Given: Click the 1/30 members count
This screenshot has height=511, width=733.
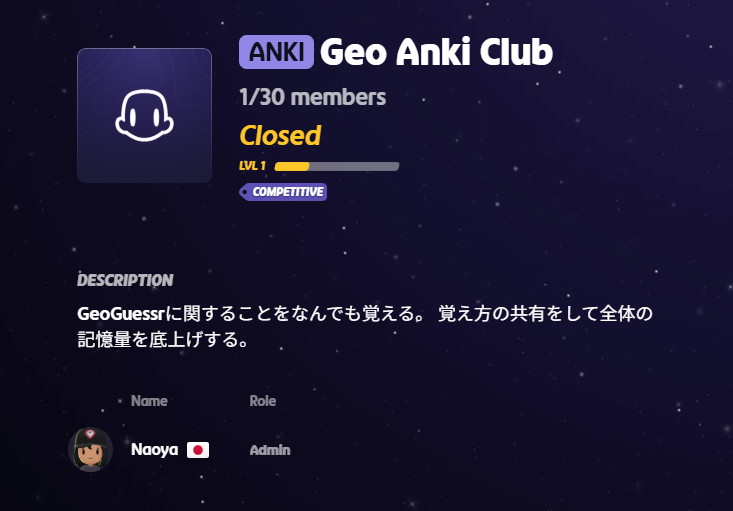Looking at the screenshot, I should click(312, 97).
